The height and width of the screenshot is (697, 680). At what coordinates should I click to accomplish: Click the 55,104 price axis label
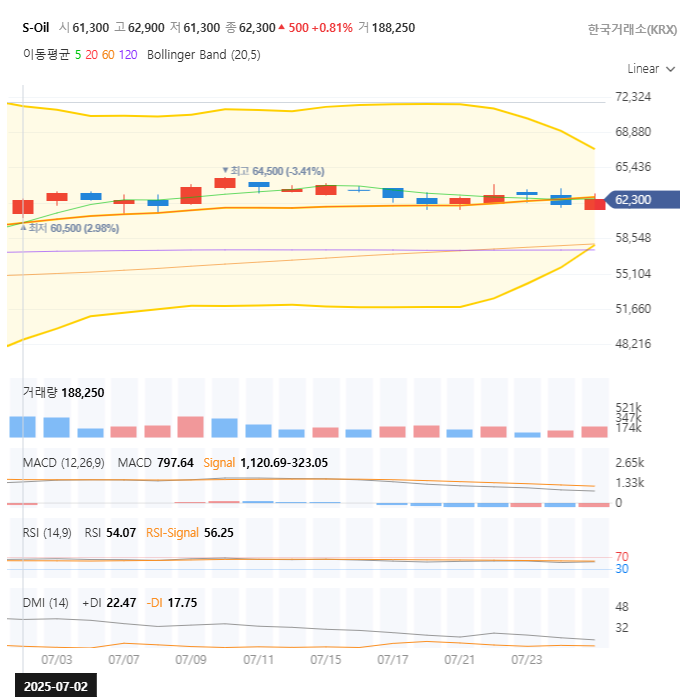pyautogui.click(x=633, y=273)
